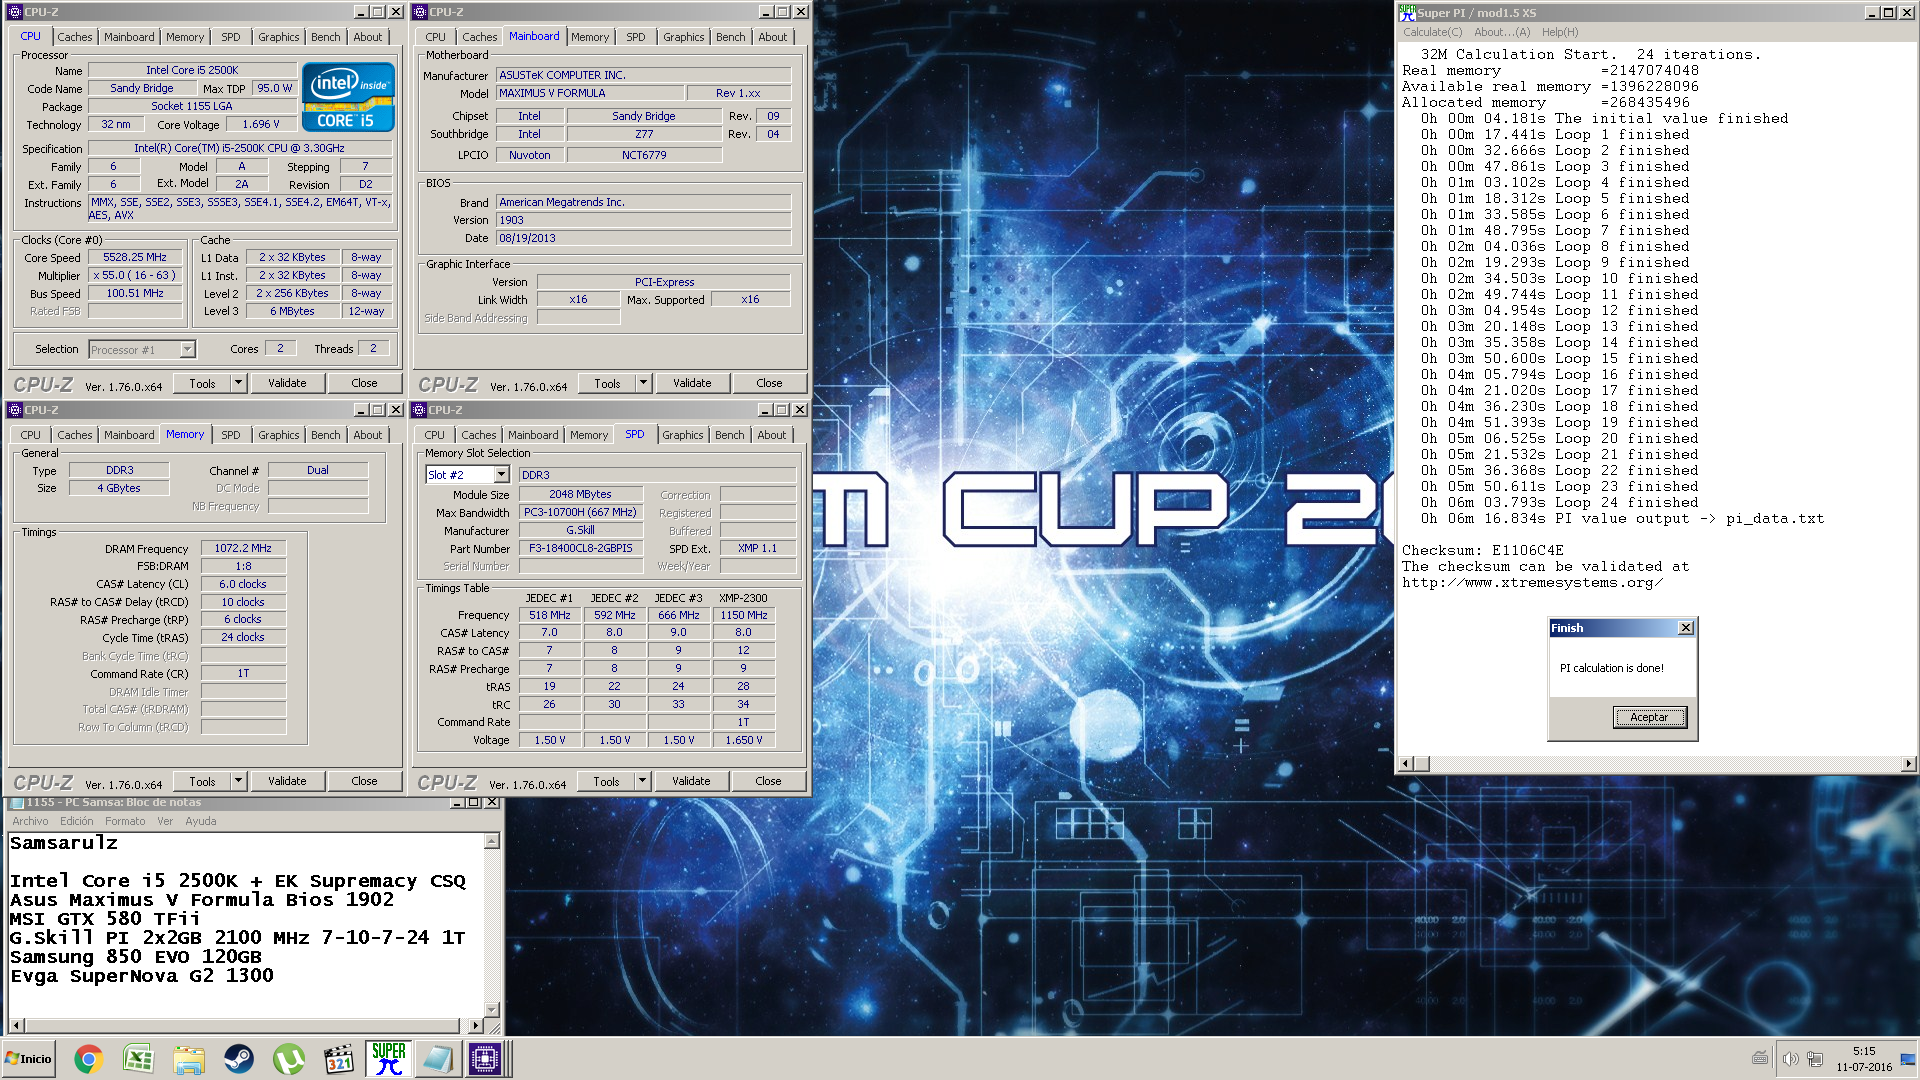Open Calculate(C) menu in Super PI
Viewport: 1920px width, 1080px height.
click(x=1432, y=32)
